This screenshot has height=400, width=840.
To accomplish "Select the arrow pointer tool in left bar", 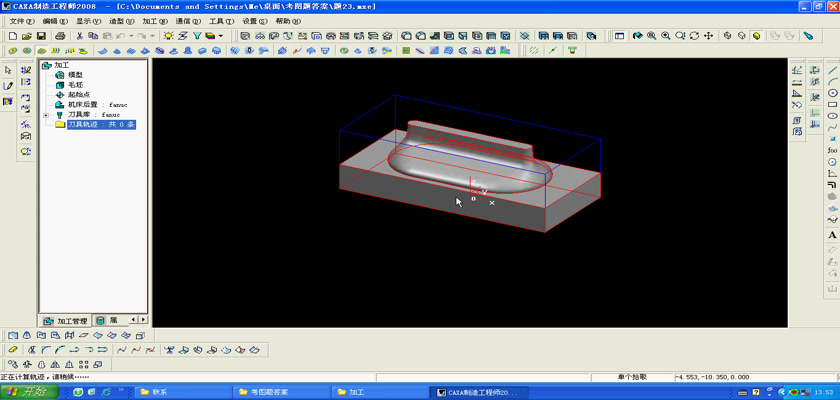I will click(x=8, y=70).
